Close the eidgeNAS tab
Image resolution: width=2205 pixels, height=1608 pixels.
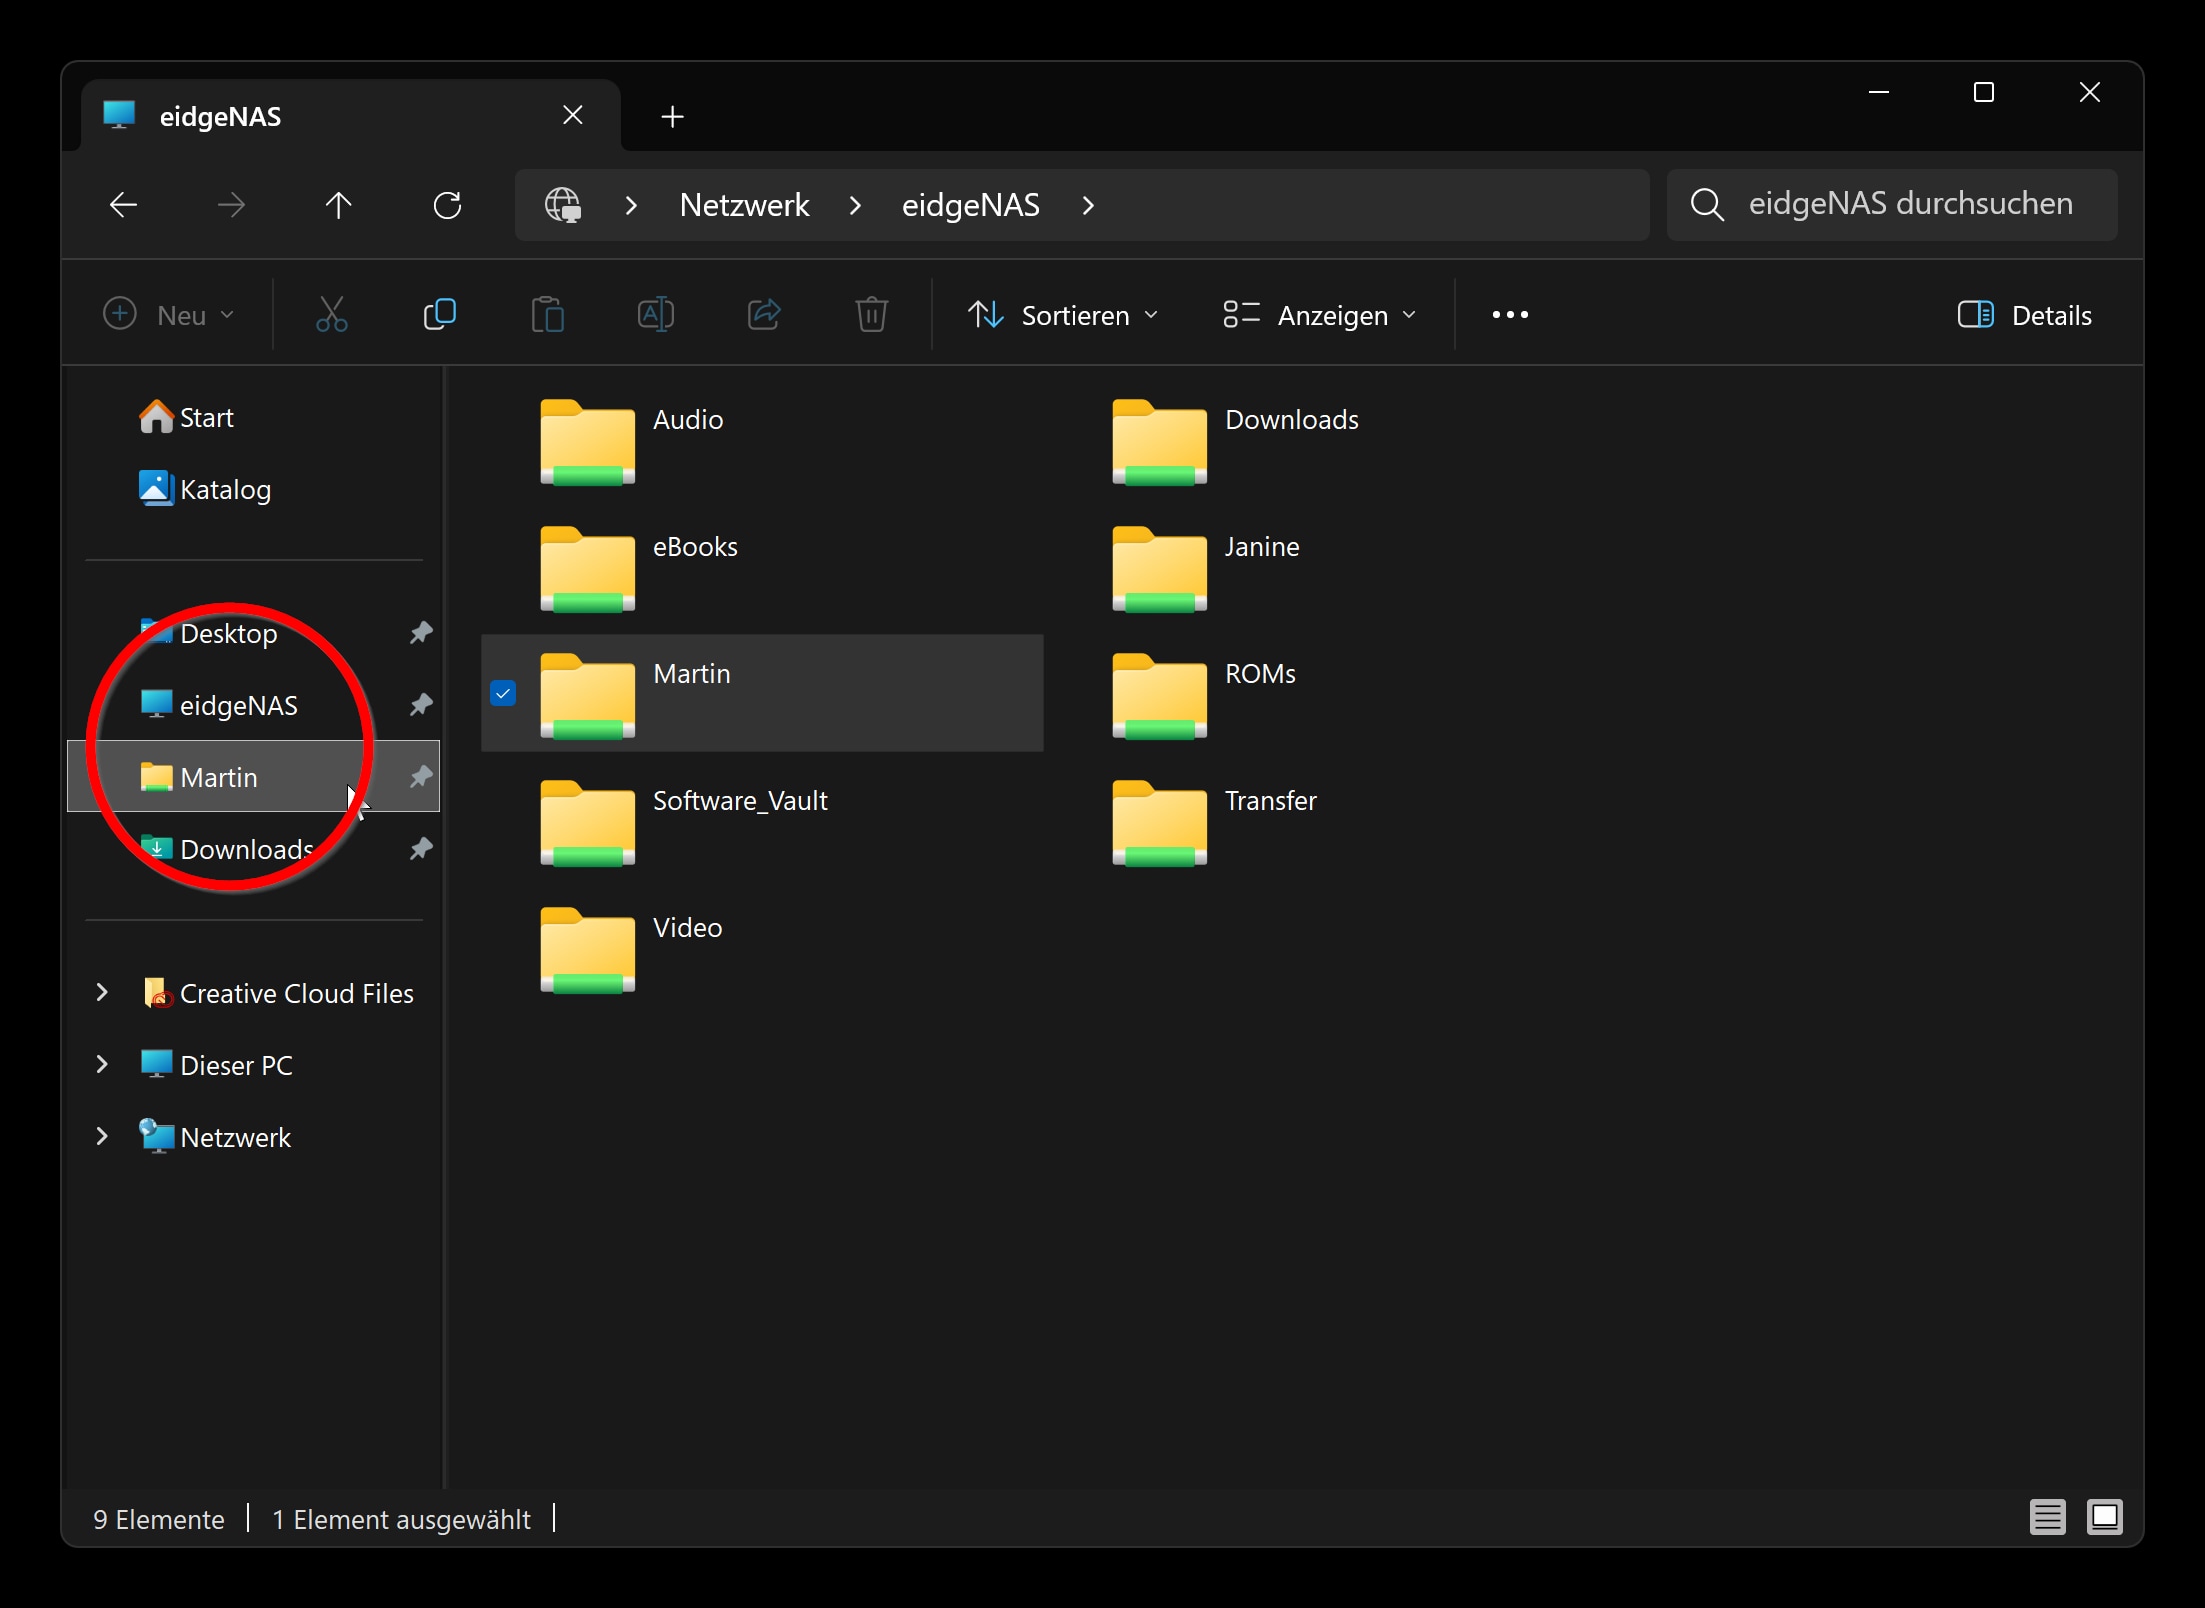573,116
